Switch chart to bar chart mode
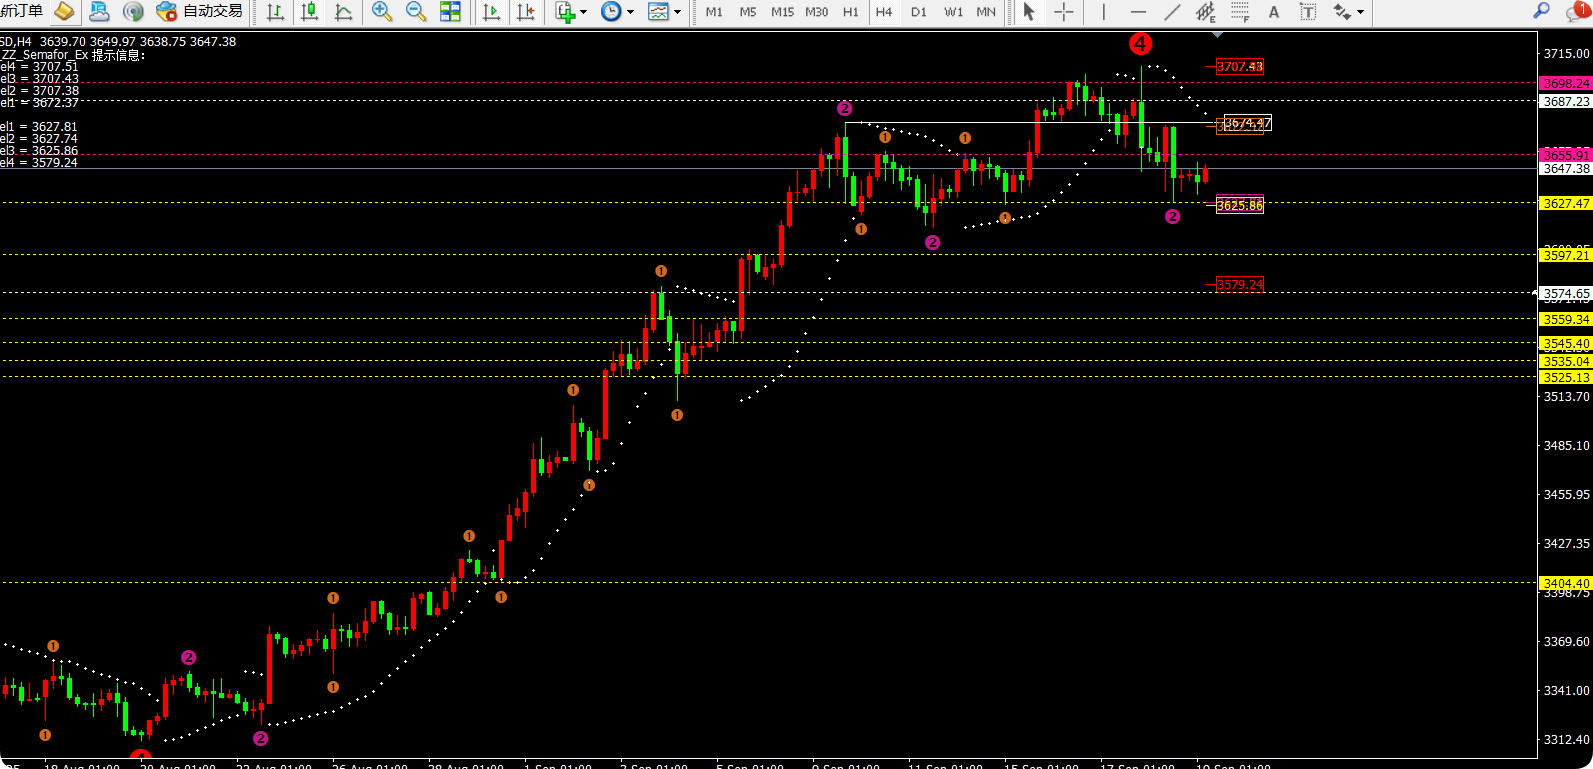The image size is (1593, 769). (276, 12)
